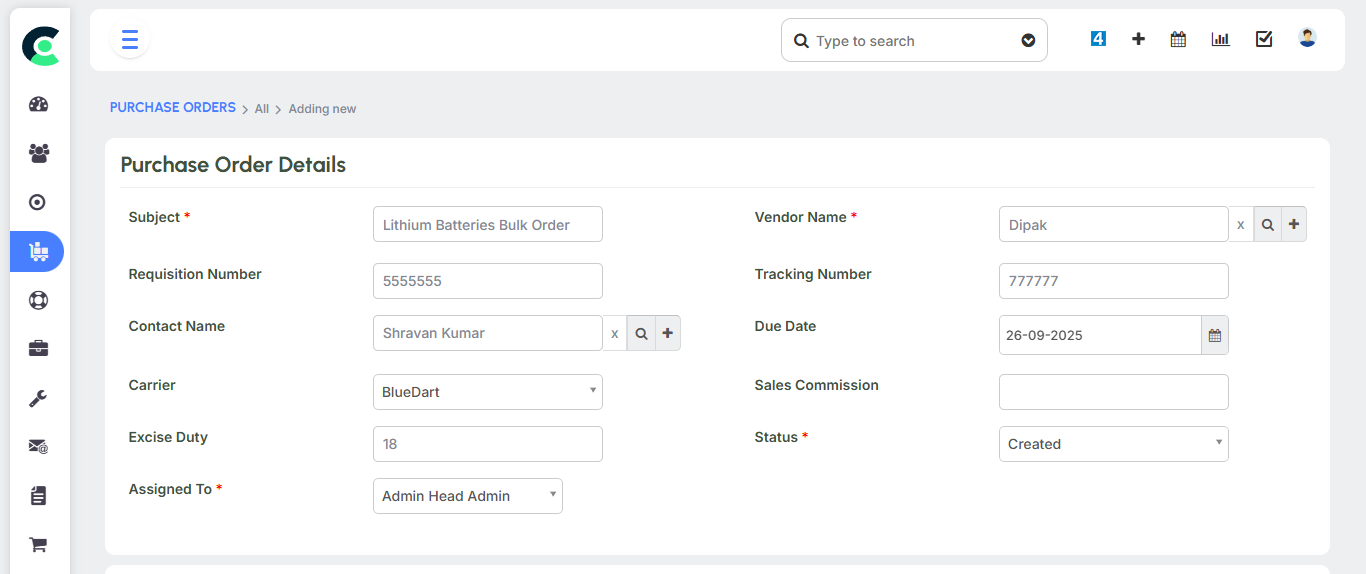
Task: Click the CRM logo in sidebar
Action: 41,46
